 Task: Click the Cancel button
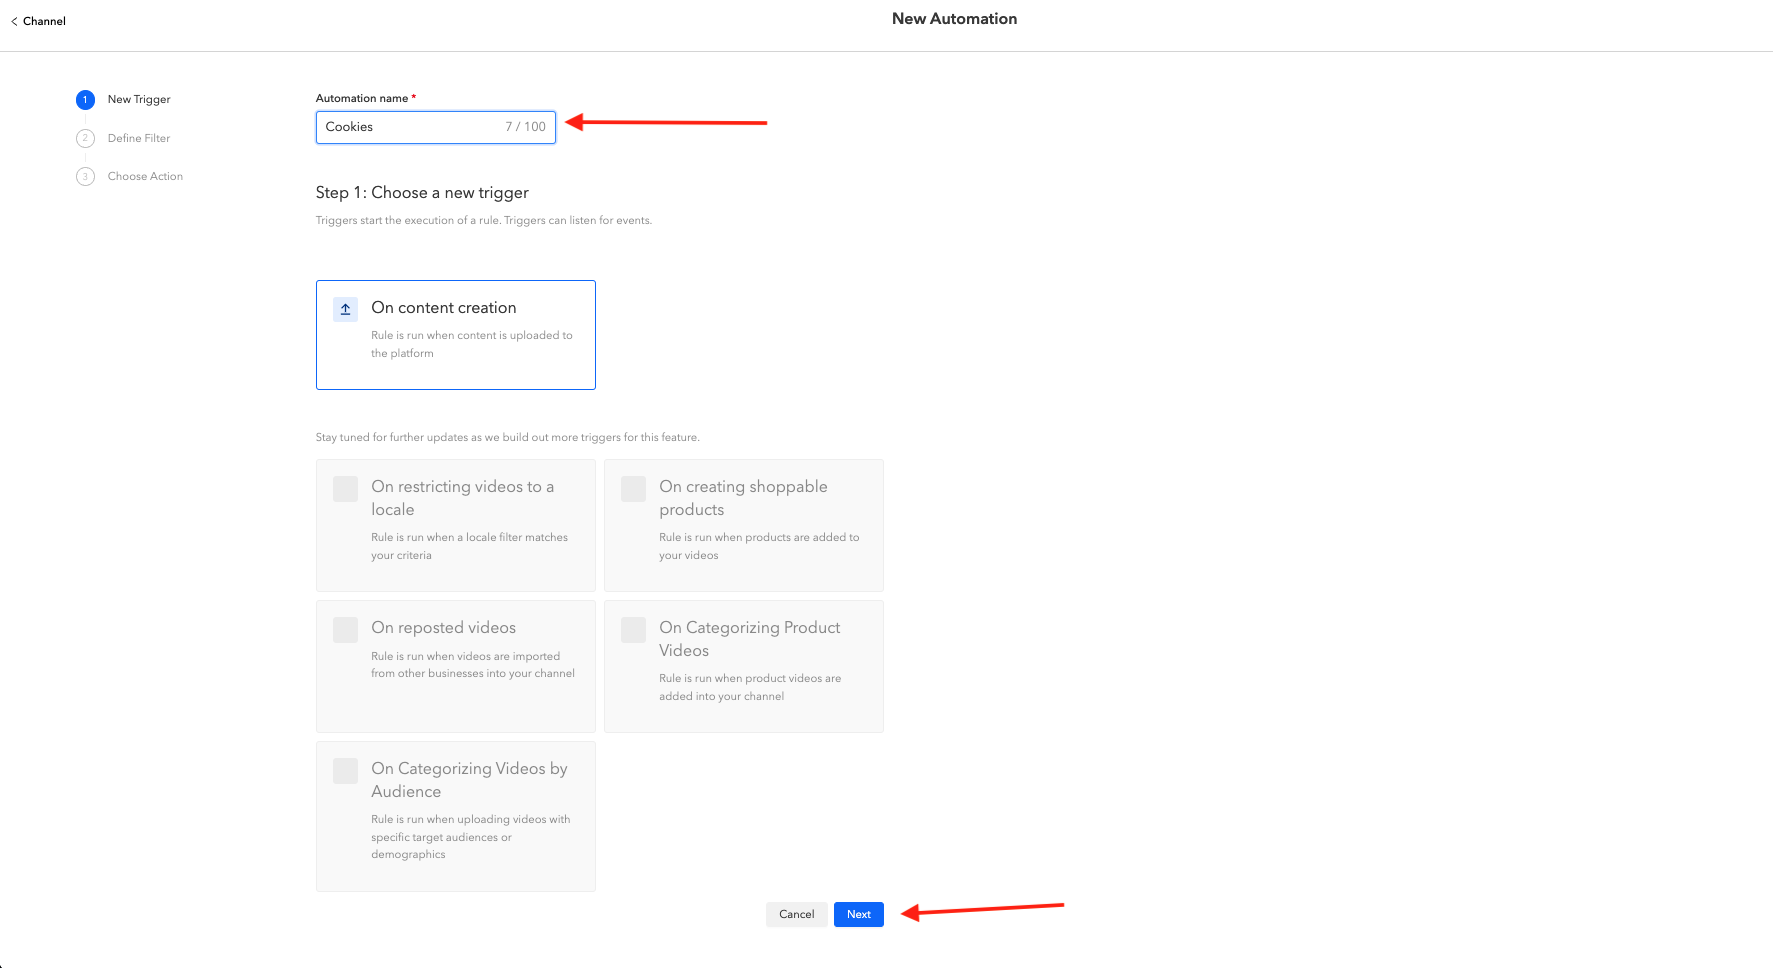tap(797, 914)
